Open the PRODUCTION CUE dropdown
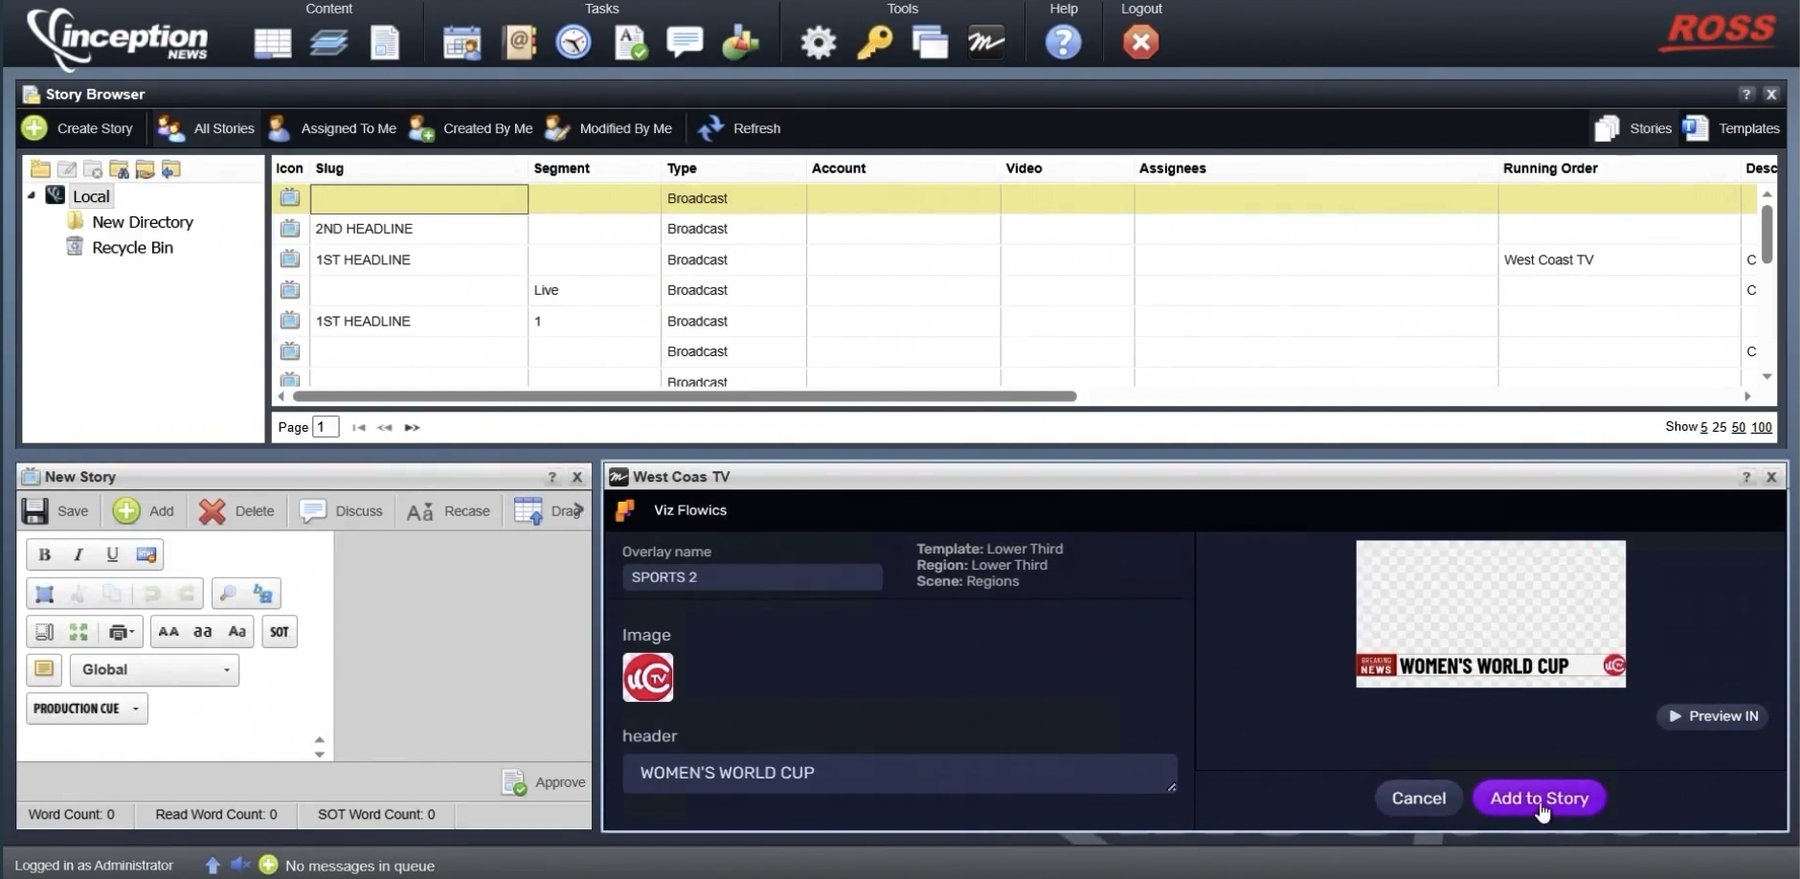 click(87, 709)
